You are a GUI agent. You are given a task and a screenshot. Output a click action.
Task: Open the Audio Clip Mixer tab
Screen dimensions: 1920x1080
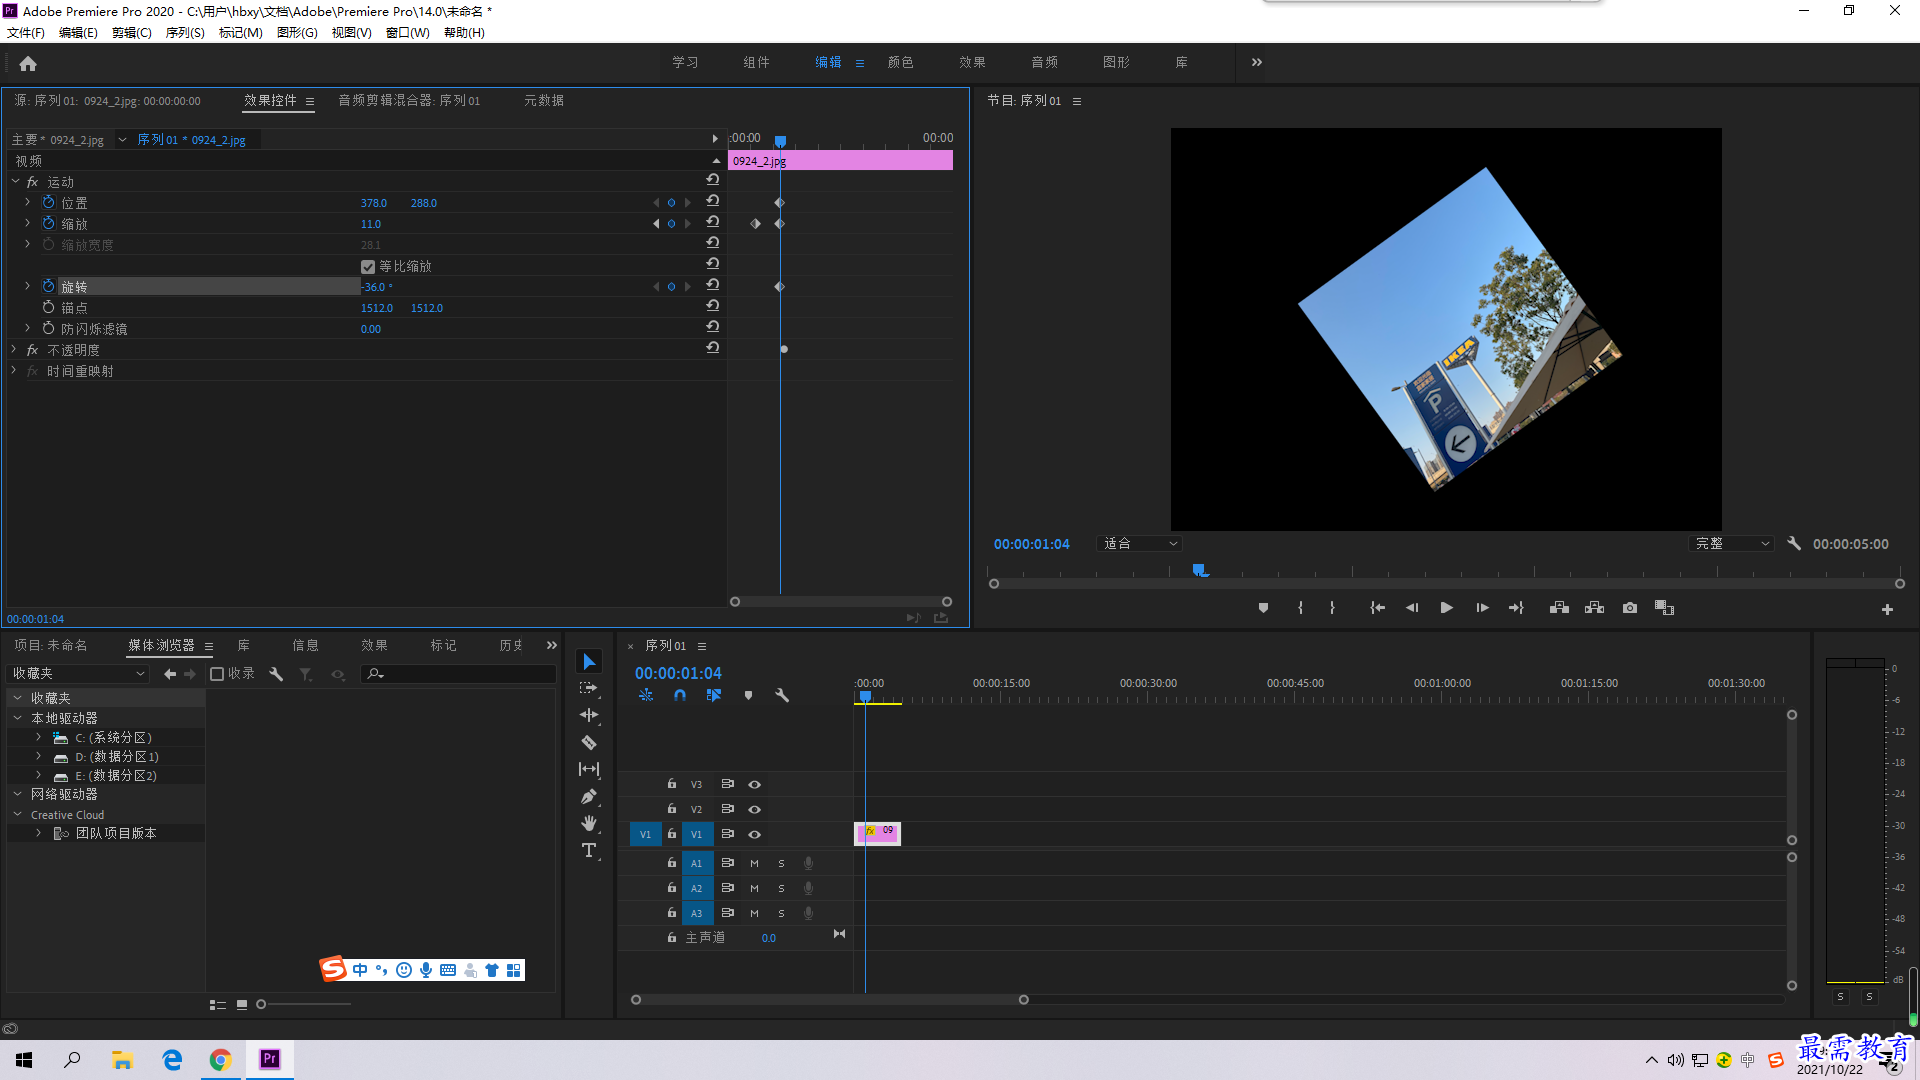point(409,100)
